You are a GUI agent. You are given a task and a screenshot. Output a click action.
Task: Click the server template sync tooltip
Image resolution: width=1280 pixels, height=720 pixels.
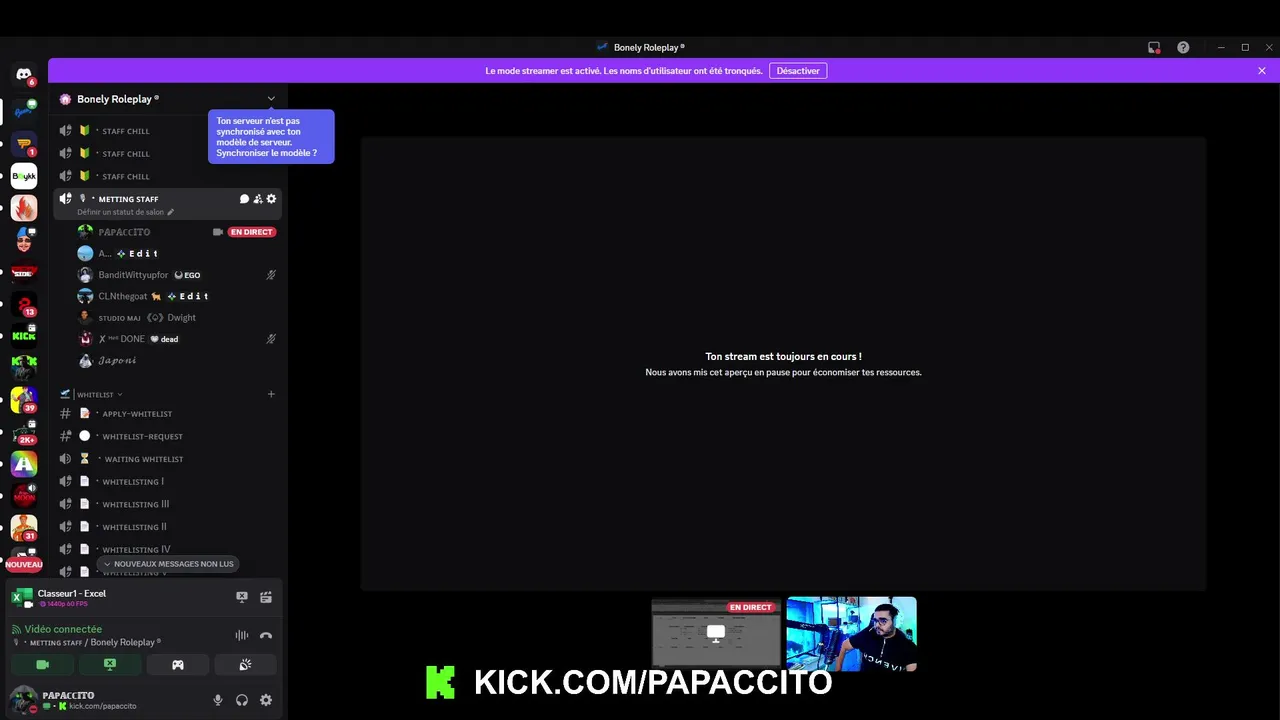point(271,136)
